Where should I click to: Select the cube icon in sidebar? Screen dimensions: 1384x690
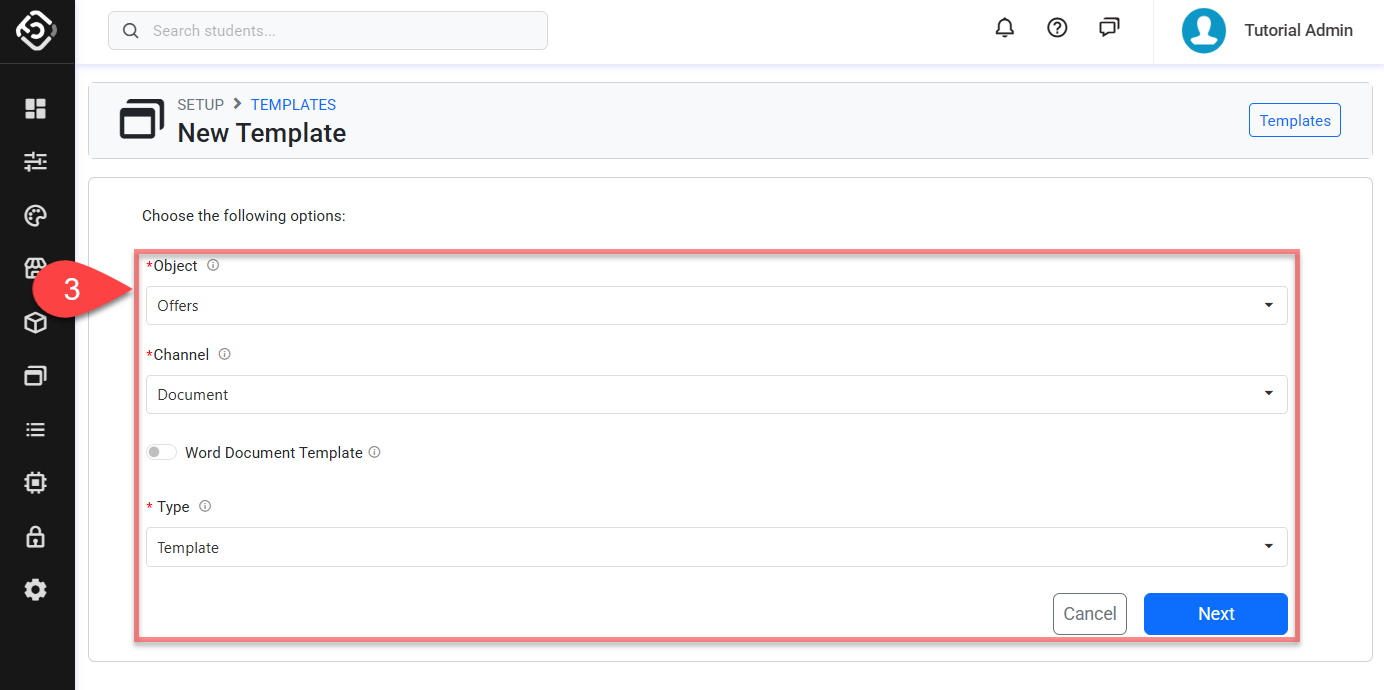[36, 323]
